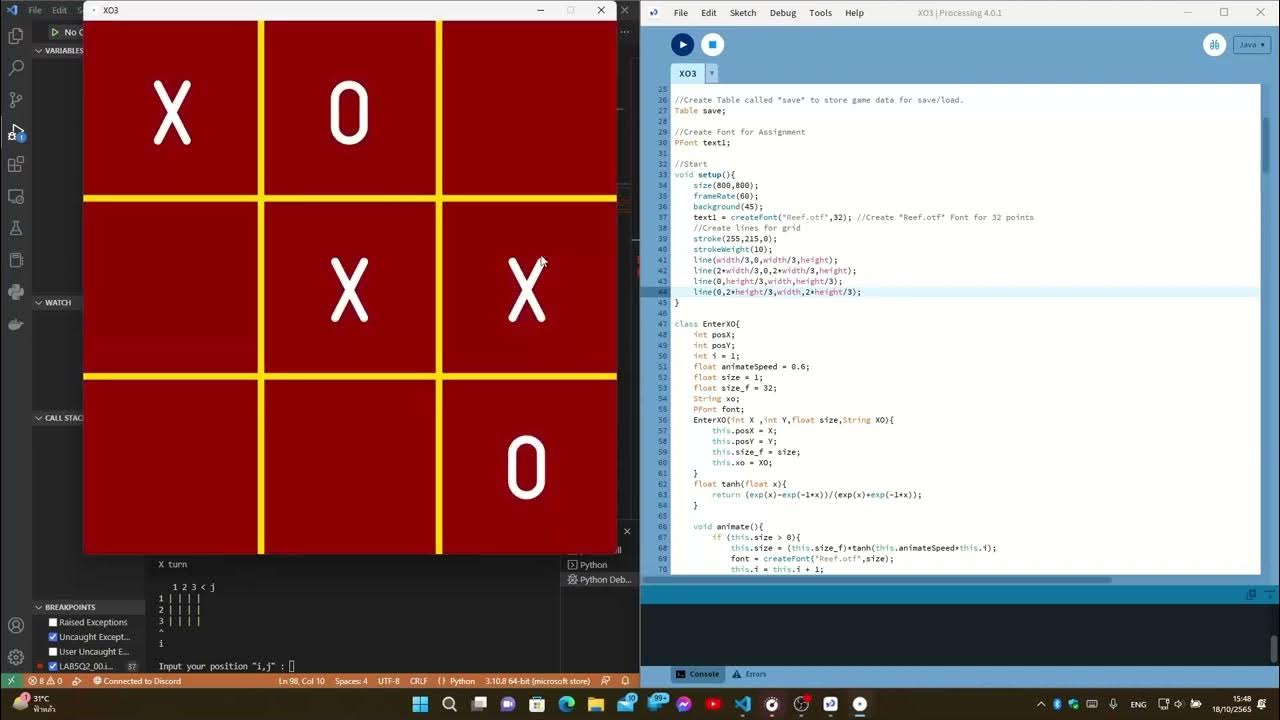Open Windows Start menu
The image size is (1280, 720).
click(x=420, y=704)
